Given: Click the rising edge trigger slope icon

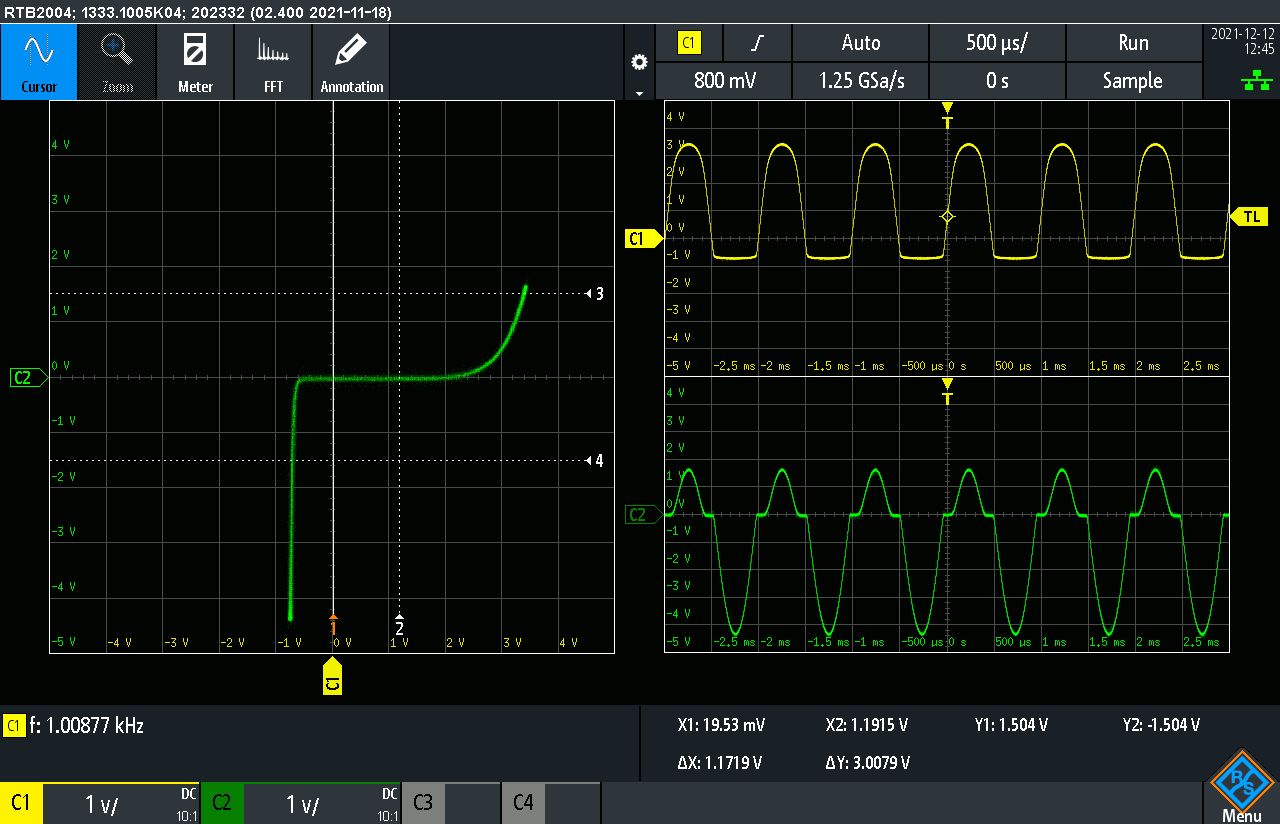Looking at the screenshot, I should point(758,43).
